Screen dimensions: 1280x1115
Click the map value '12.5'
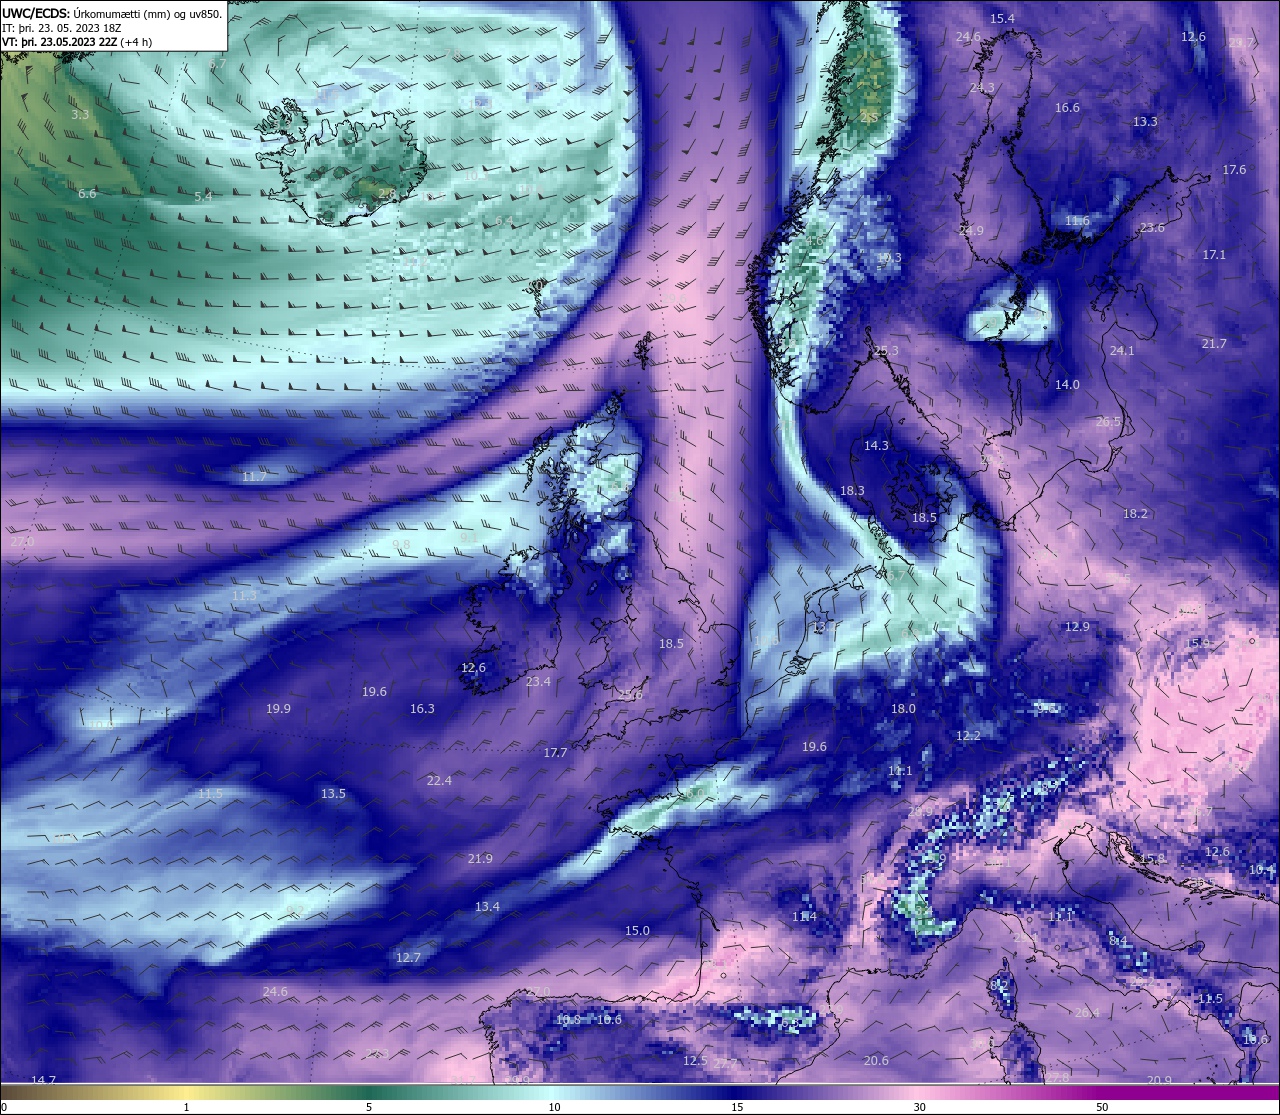pos(695,1061)
